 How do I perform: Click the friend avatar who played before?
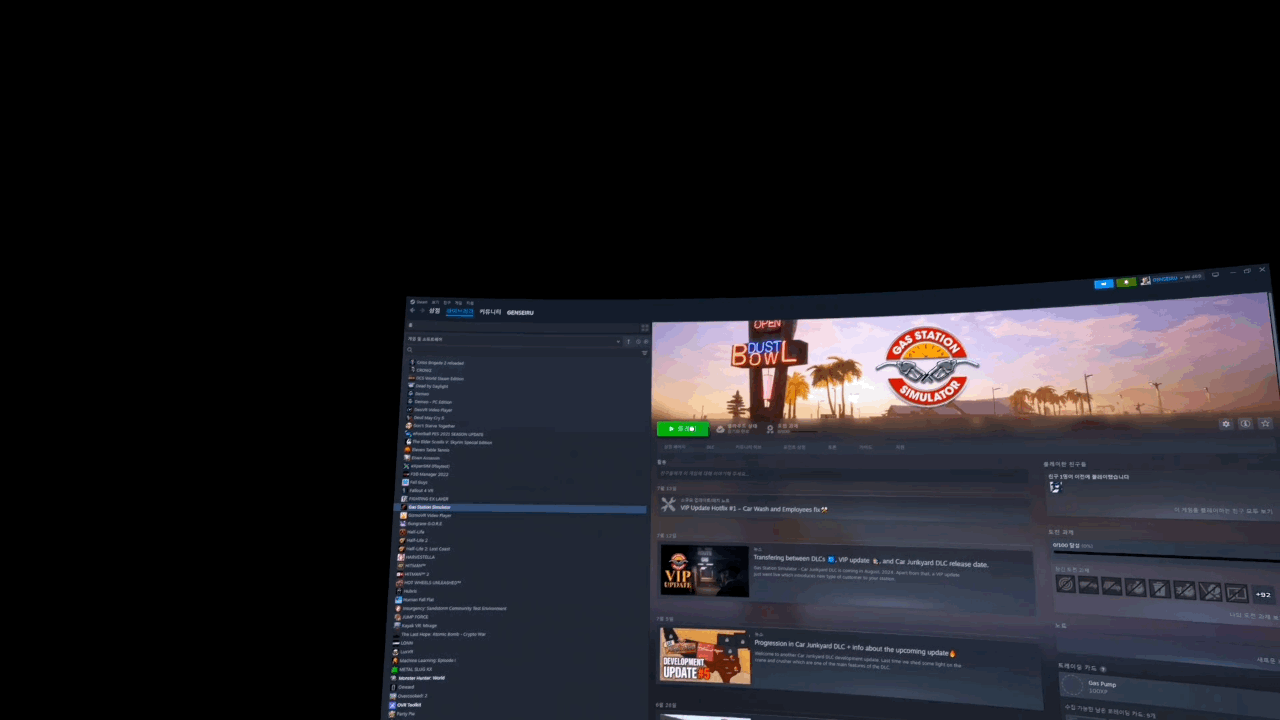(x=1054, y=488)
